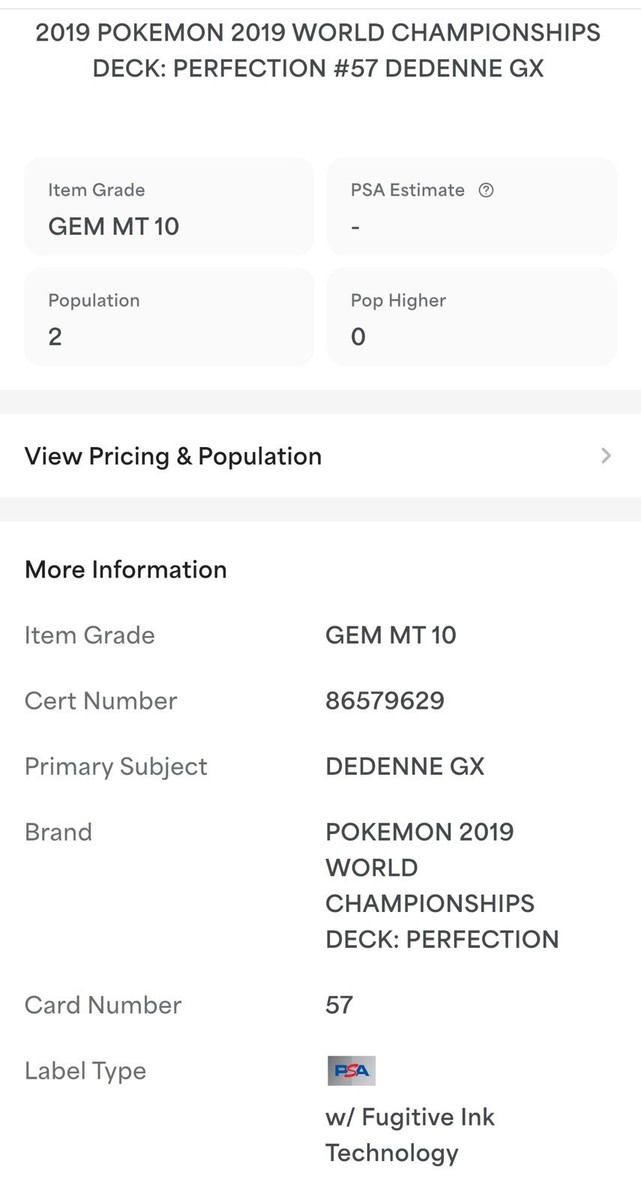Click the pop higher count 0
The width and height of the screenshot is (641, 1200).
358,337
